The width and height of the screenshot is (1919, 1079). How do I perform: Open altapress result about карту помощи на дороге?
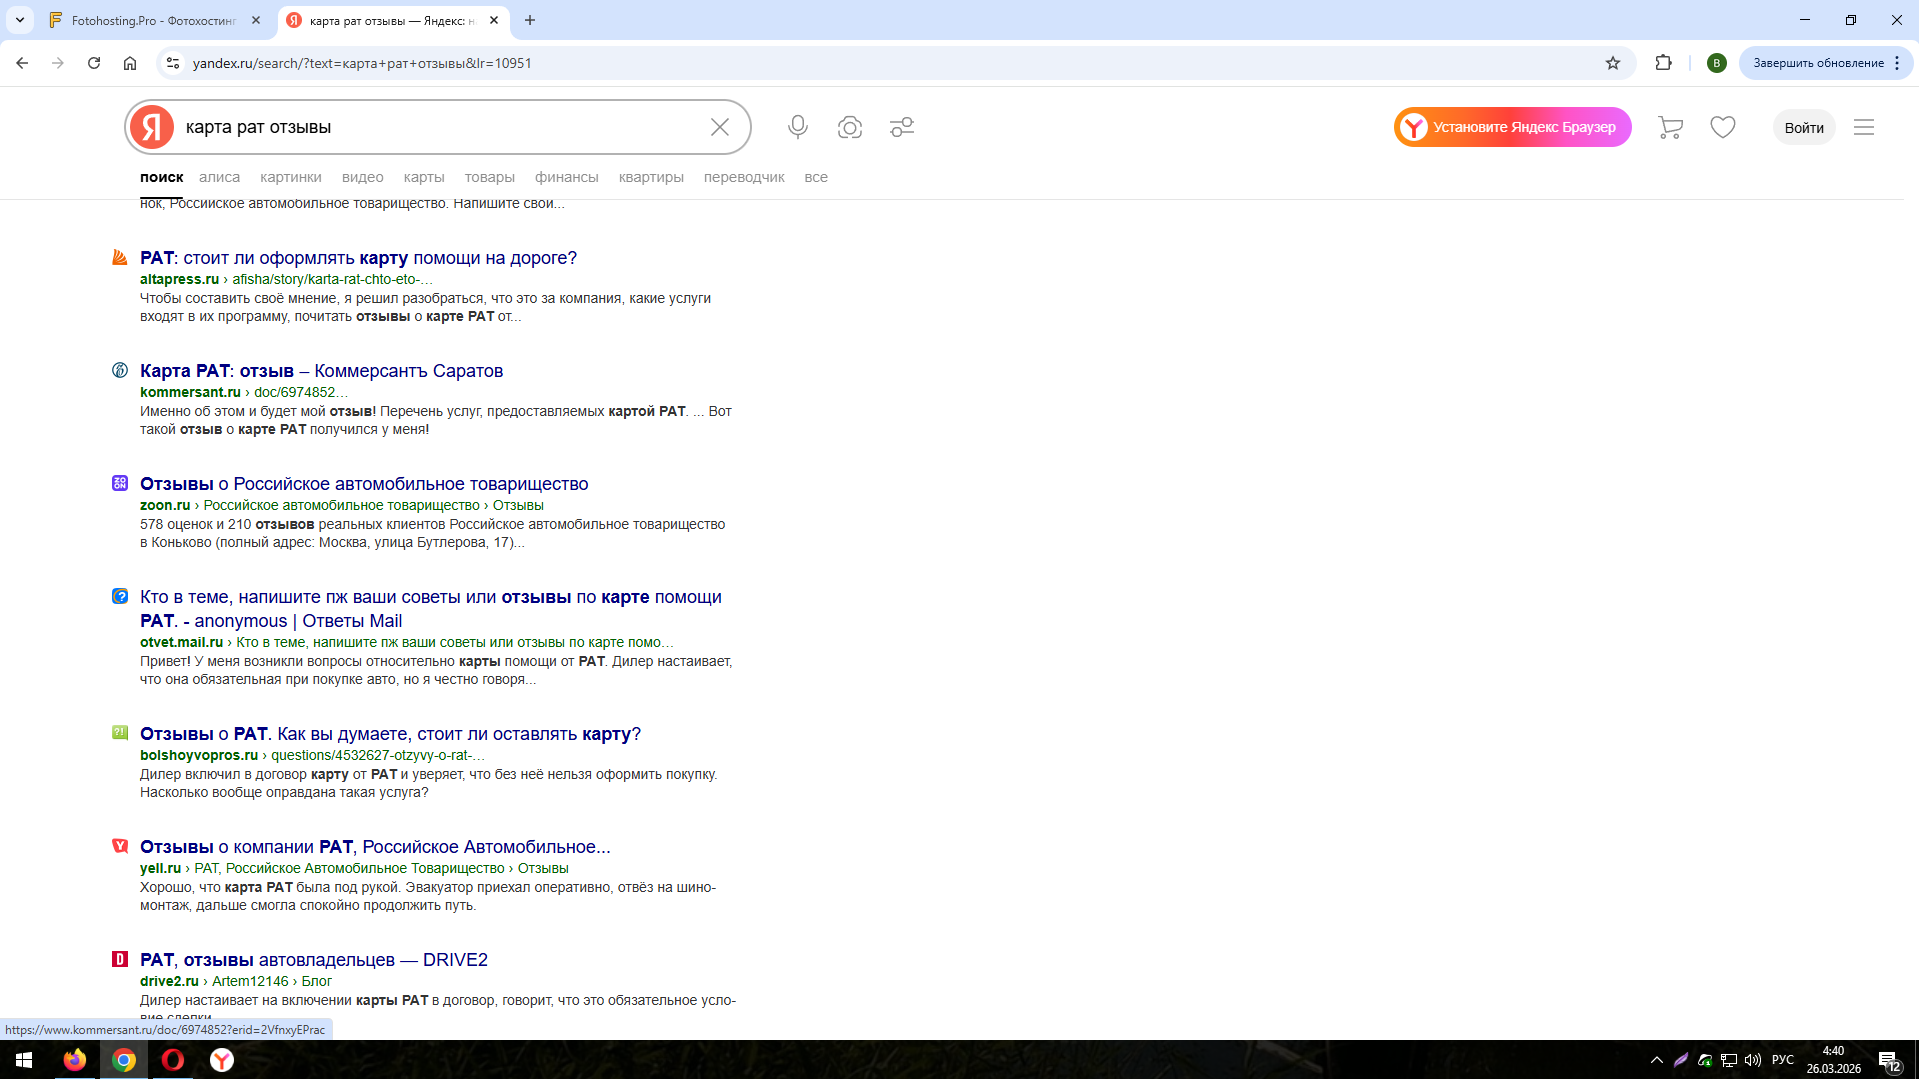point(358,258)
